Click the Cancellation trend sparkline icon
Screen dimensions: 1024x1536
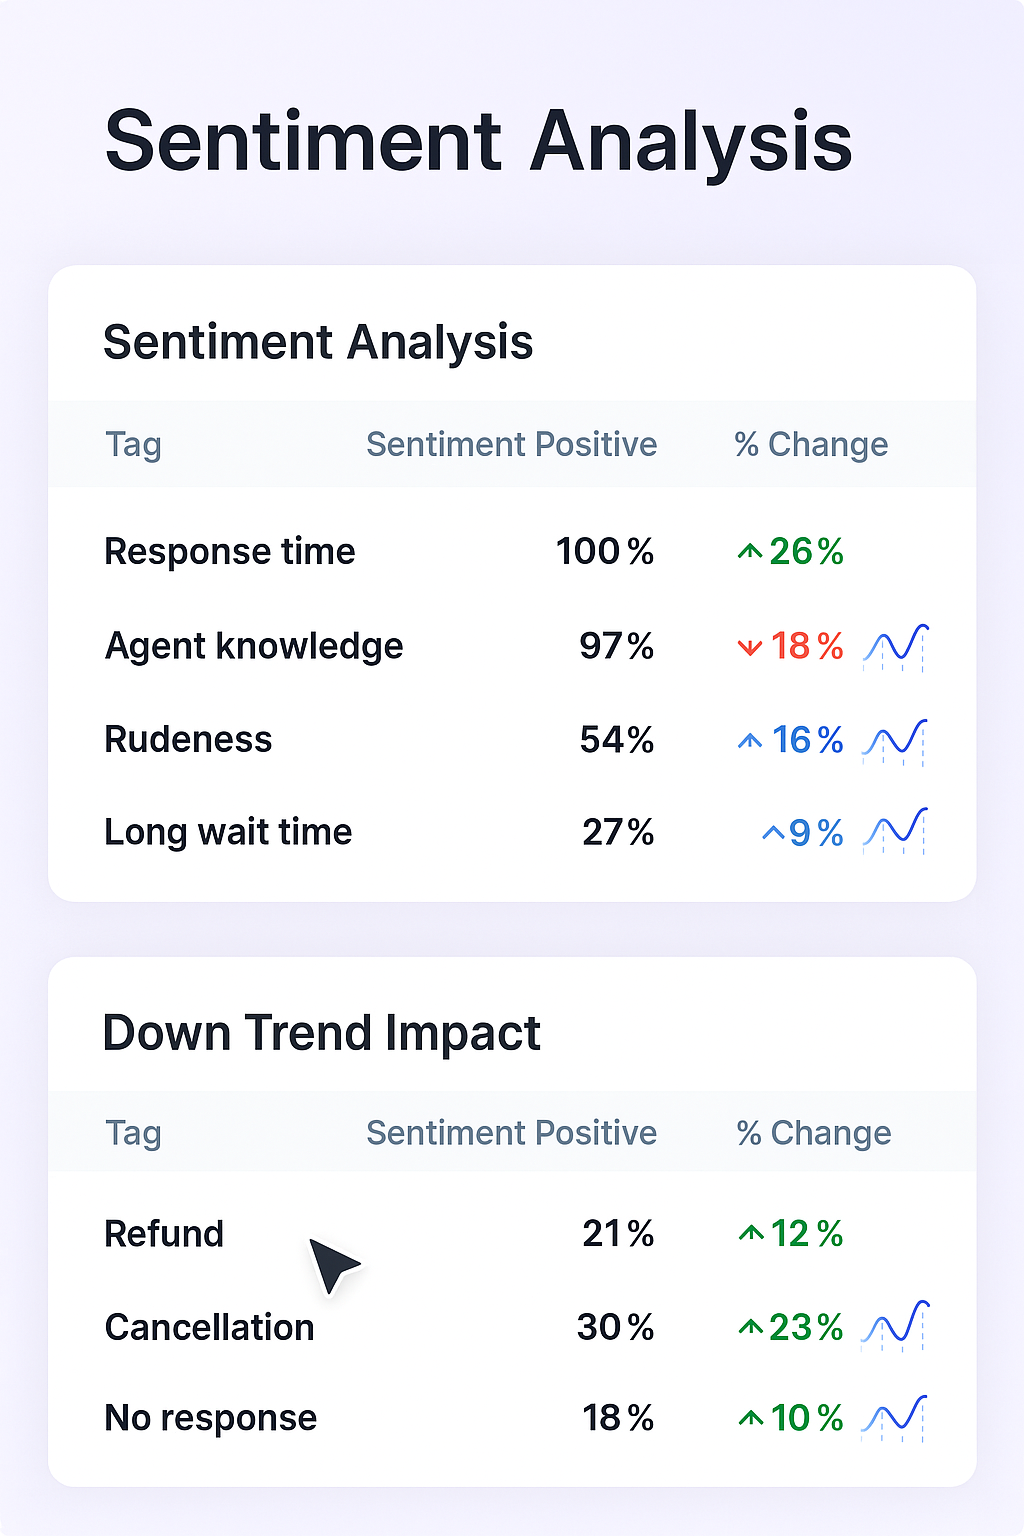coord(895,1325)
